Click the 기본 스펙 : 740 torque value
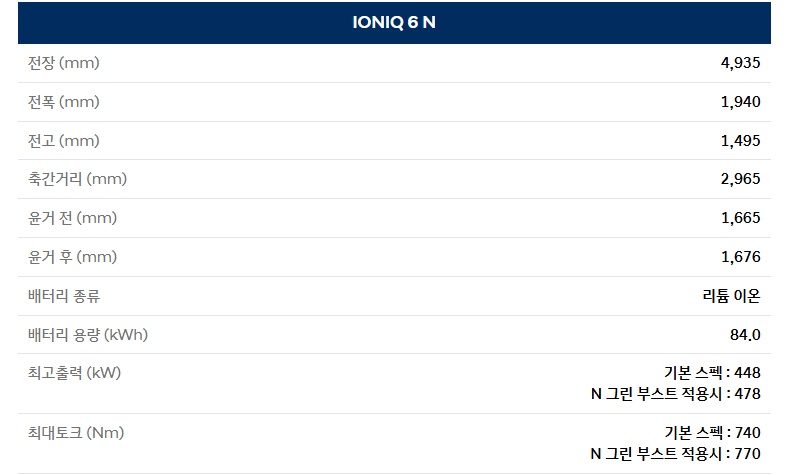The image size is (789, 475). tap(712, 433)
